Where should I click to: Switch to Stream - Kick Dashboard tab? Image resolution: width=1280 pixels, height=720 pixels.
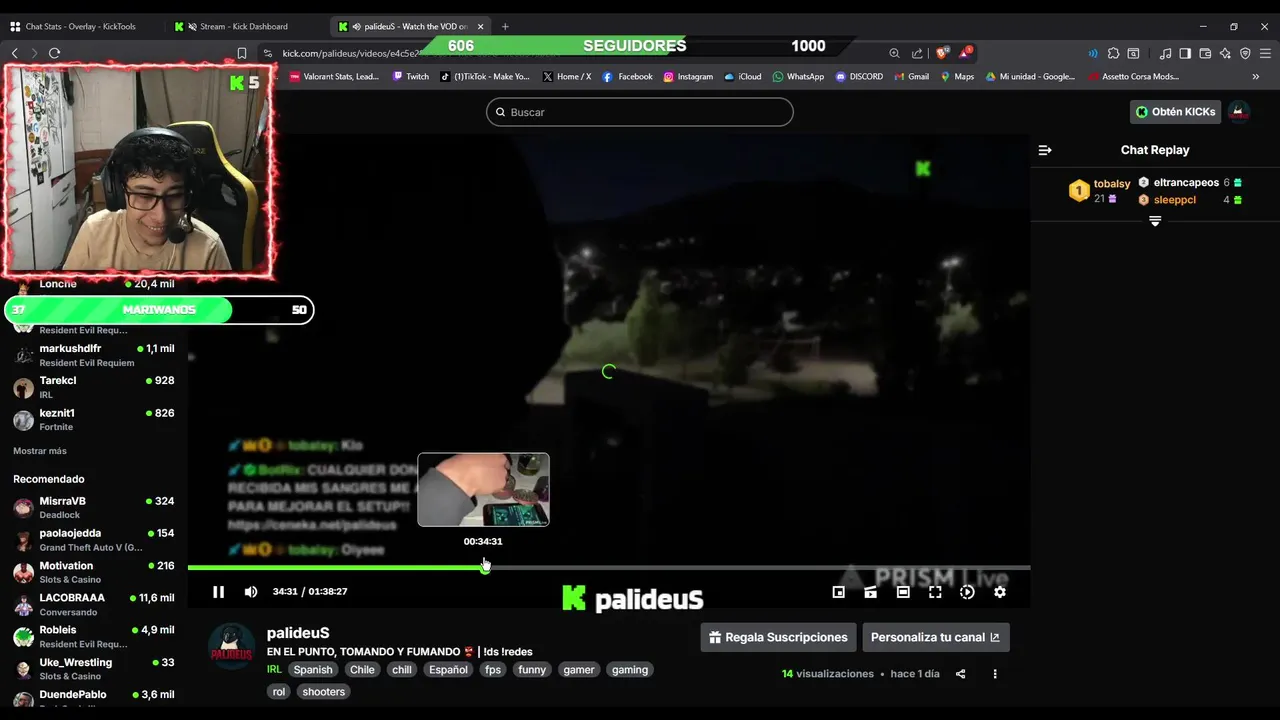pos(244,26)
